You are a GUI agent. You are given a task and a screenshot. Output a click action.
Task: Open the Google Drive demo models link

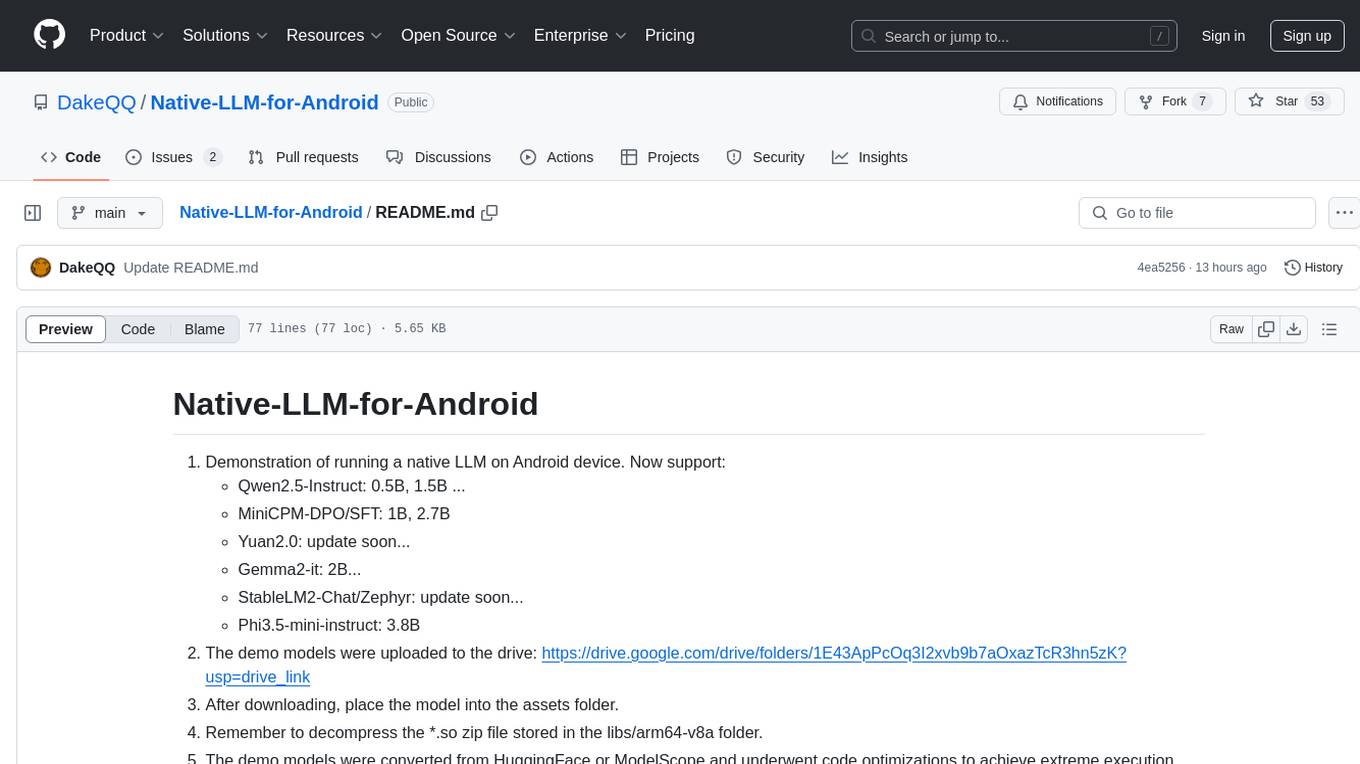[666, 665]
